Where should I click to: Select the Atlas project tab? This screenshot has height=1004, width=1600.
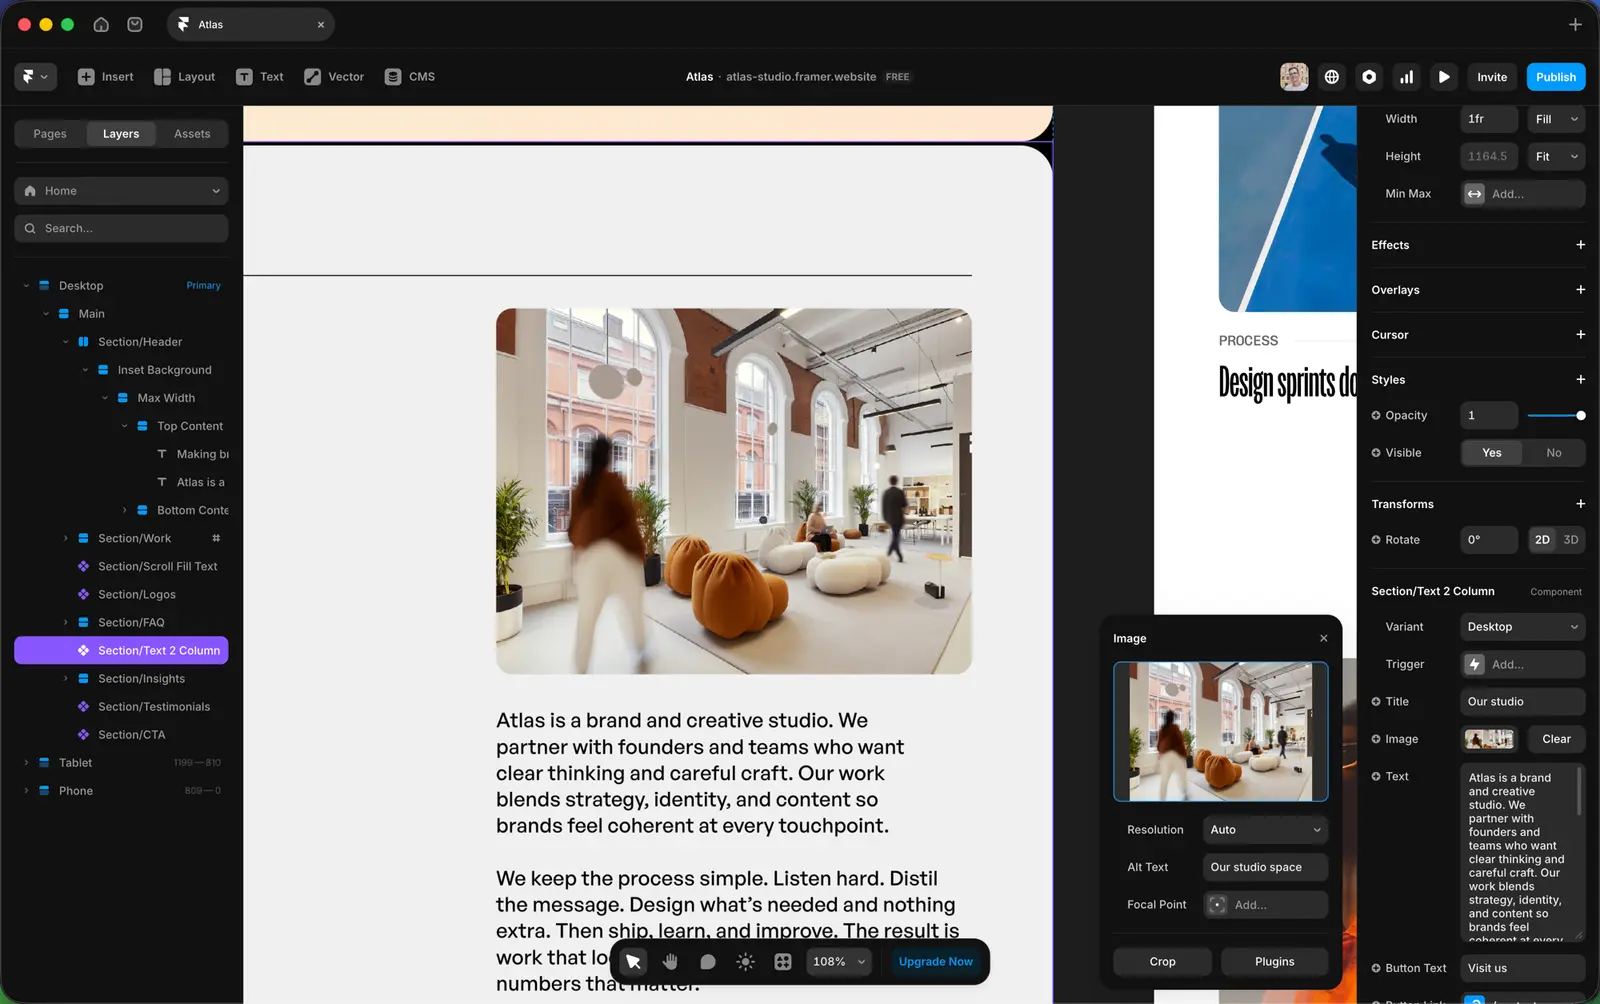click(250, 24)
